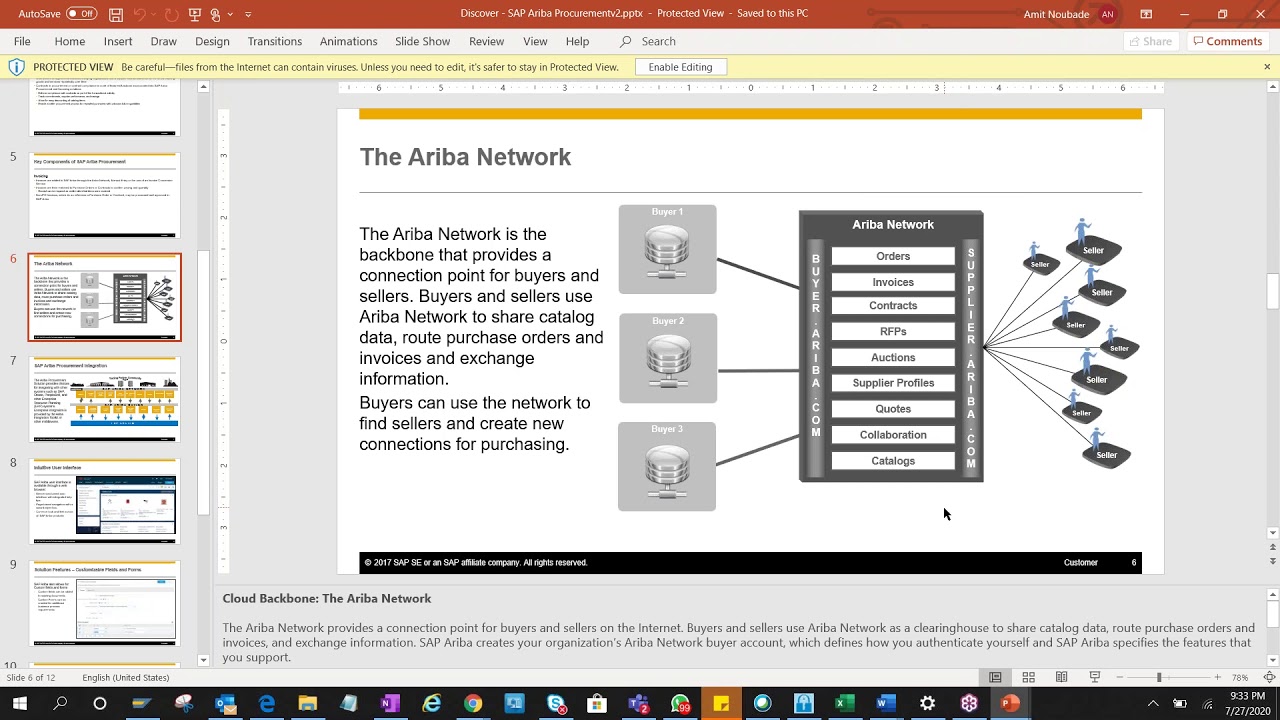Click the slide title The Ariba Network
Viewport: 1280px width, 720px height.
(x=465, y=157)
